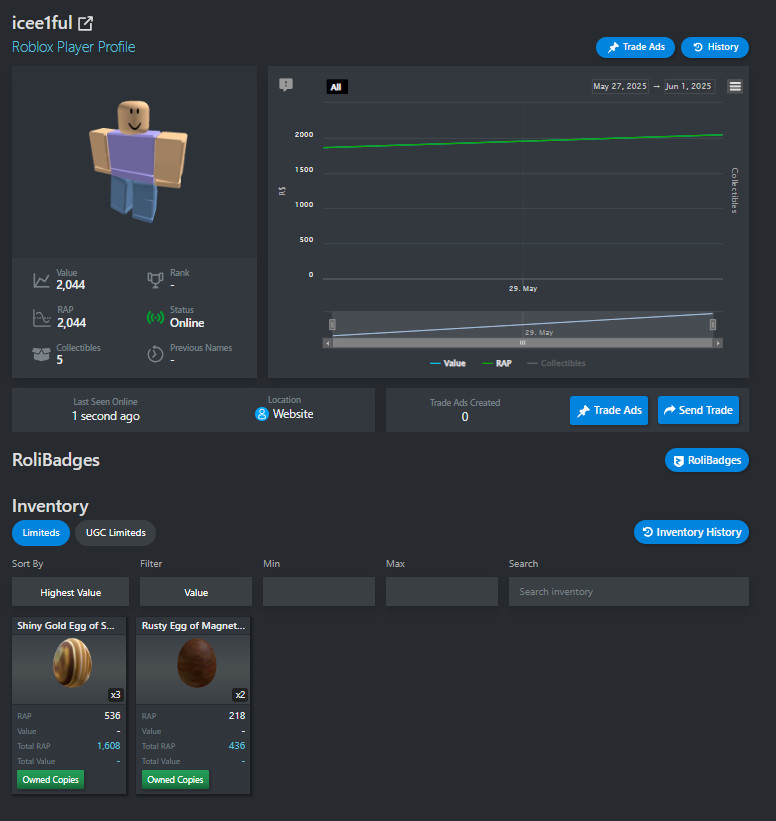Open the Filter Value dropdown
The image size is (776, 821).
(196, 592)
